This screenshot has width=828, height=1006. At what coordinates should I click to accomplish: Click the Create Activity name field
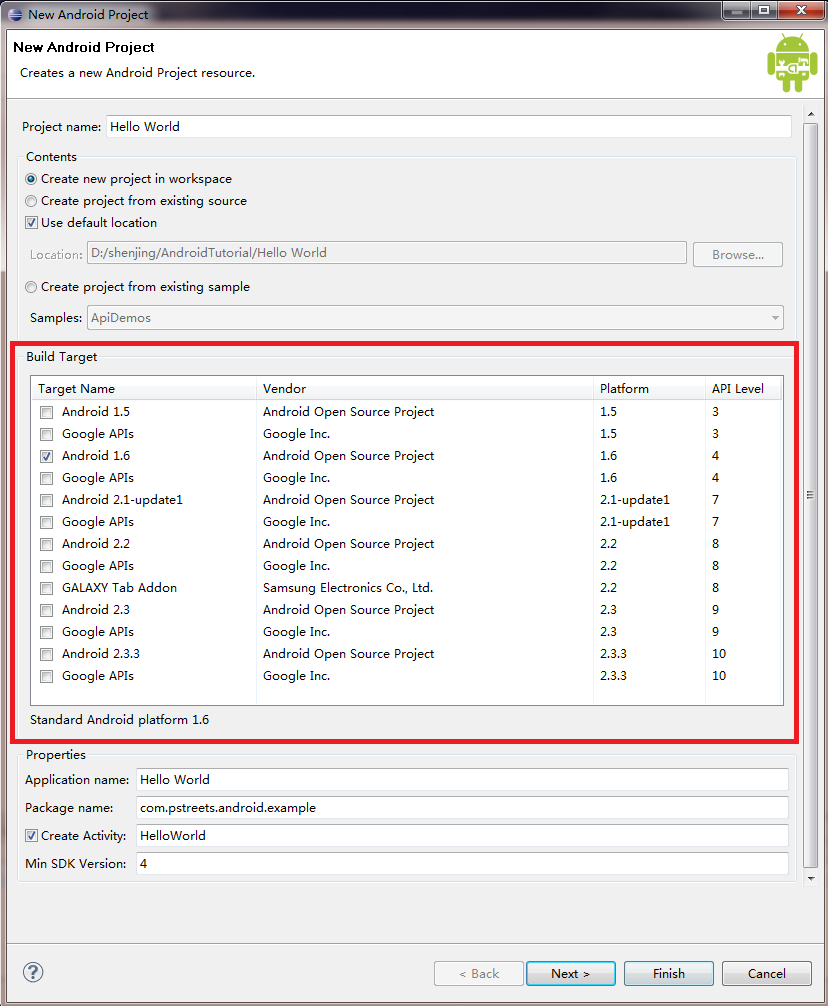point(462,835)
